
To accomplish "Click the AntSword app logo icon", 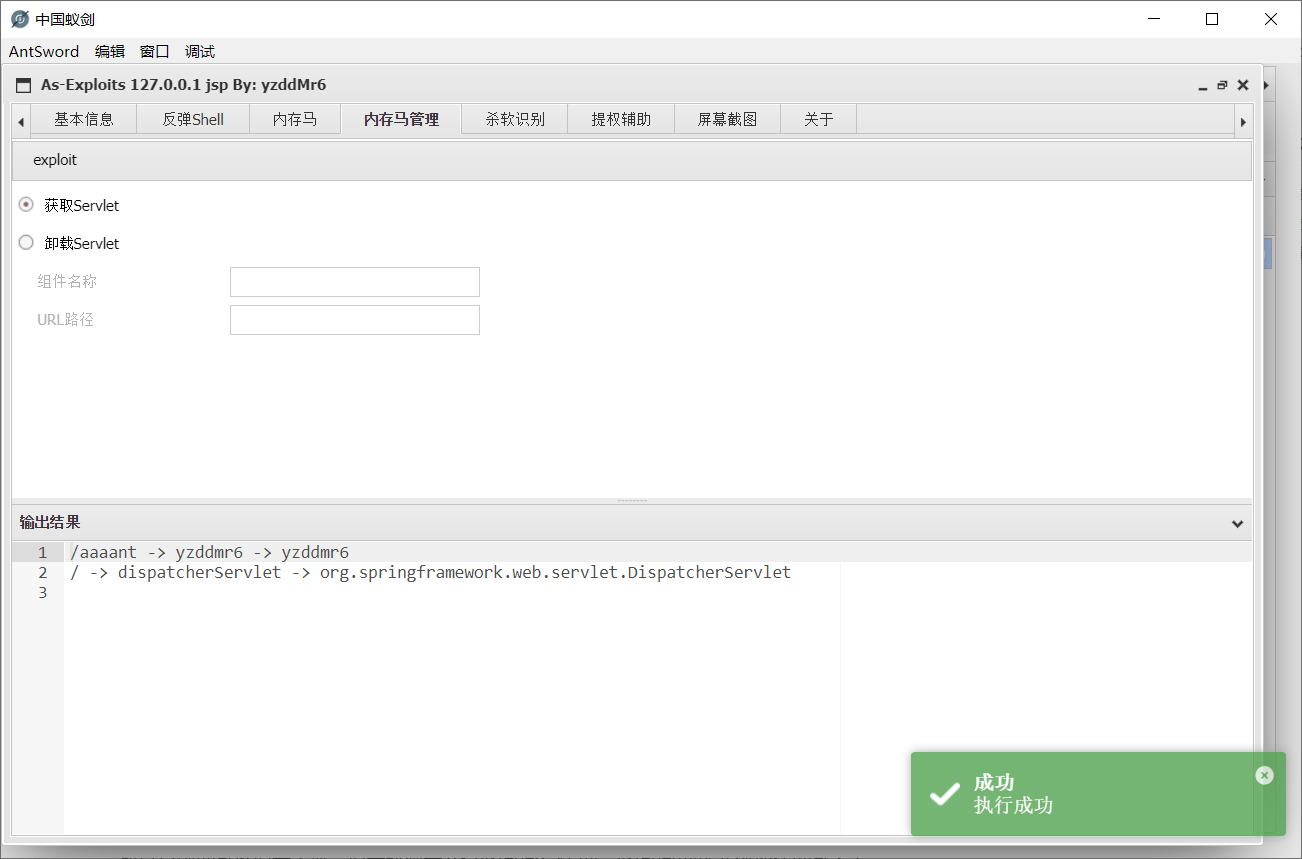I will [19, 19].
